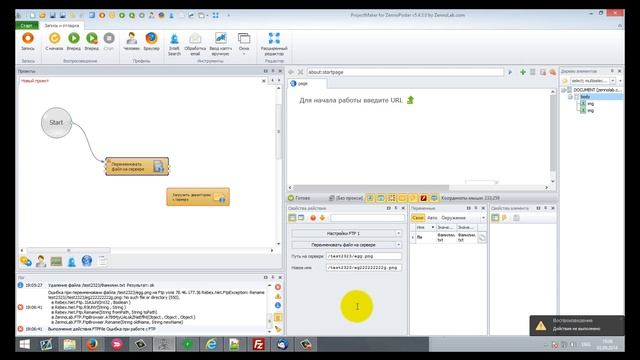Click the refresh icon in the file variable row
Image resolution: width=640 pixels, height=360 pixels.
[x=482, y=238]
